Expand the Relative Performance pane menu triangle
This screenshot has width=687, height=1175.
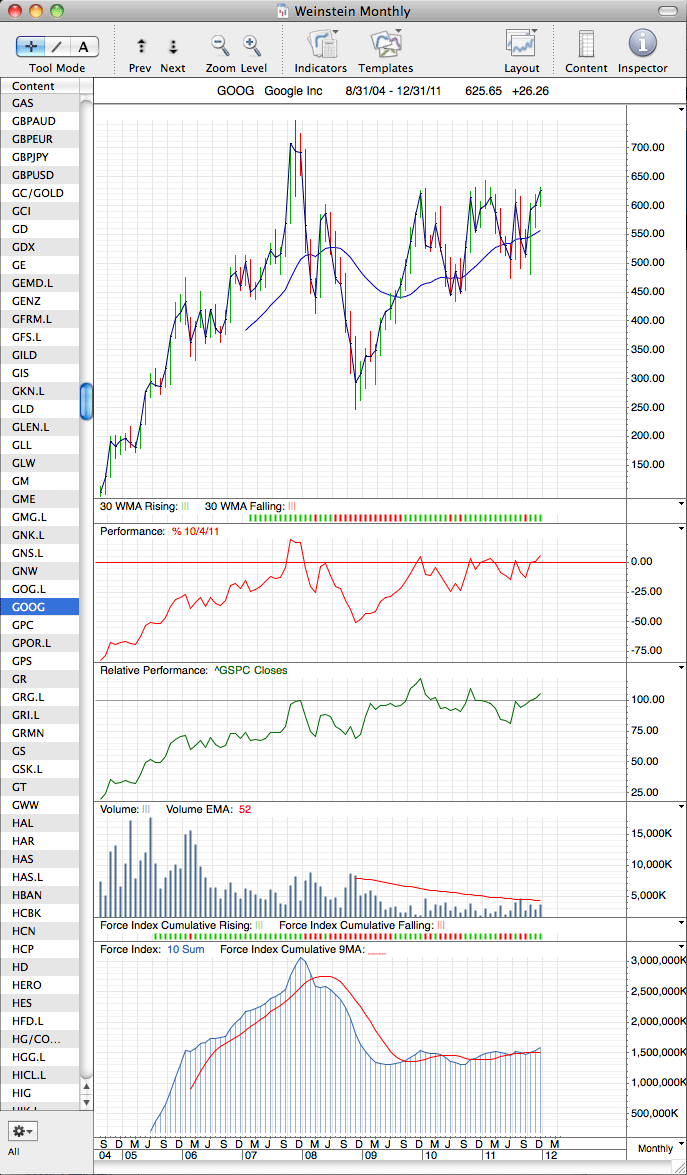[681, 668]
